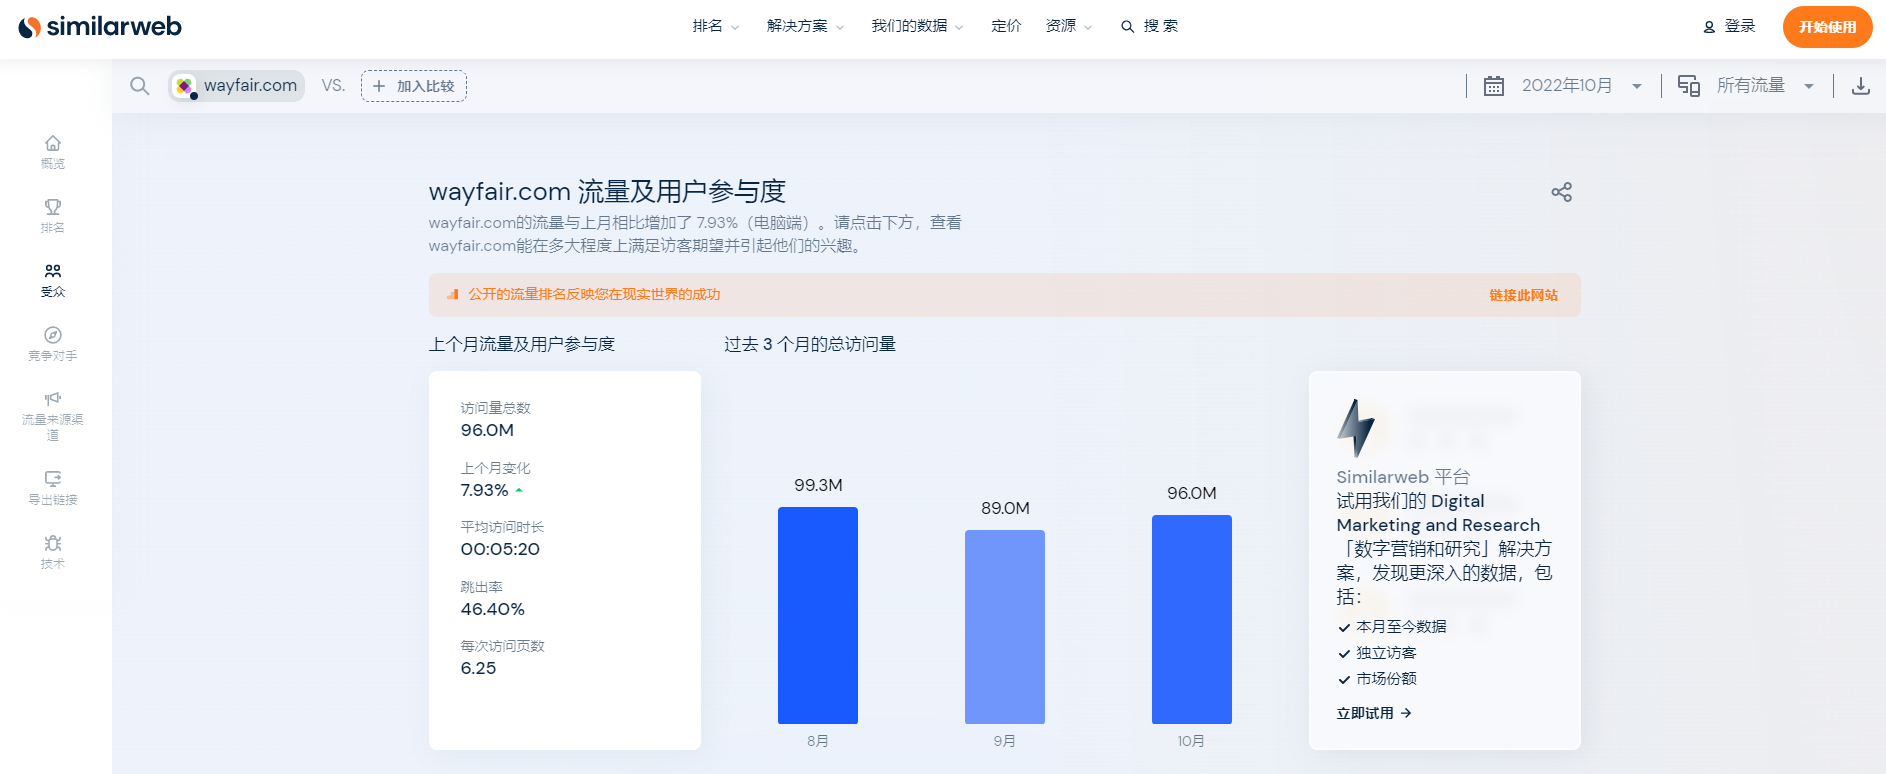Open the 所有流量 traffic dropdown
Viewport: 1886px width, 774px height.
(1765, 86)
